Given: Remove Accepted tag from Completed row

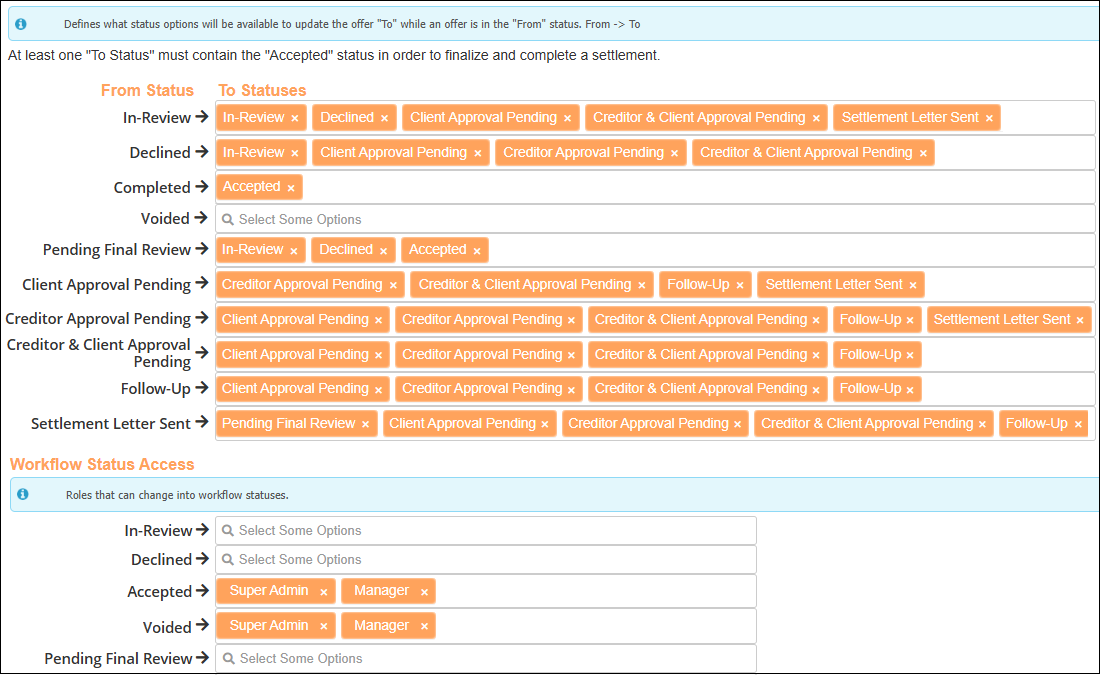Looking at the screenshot, I should 291,188.
